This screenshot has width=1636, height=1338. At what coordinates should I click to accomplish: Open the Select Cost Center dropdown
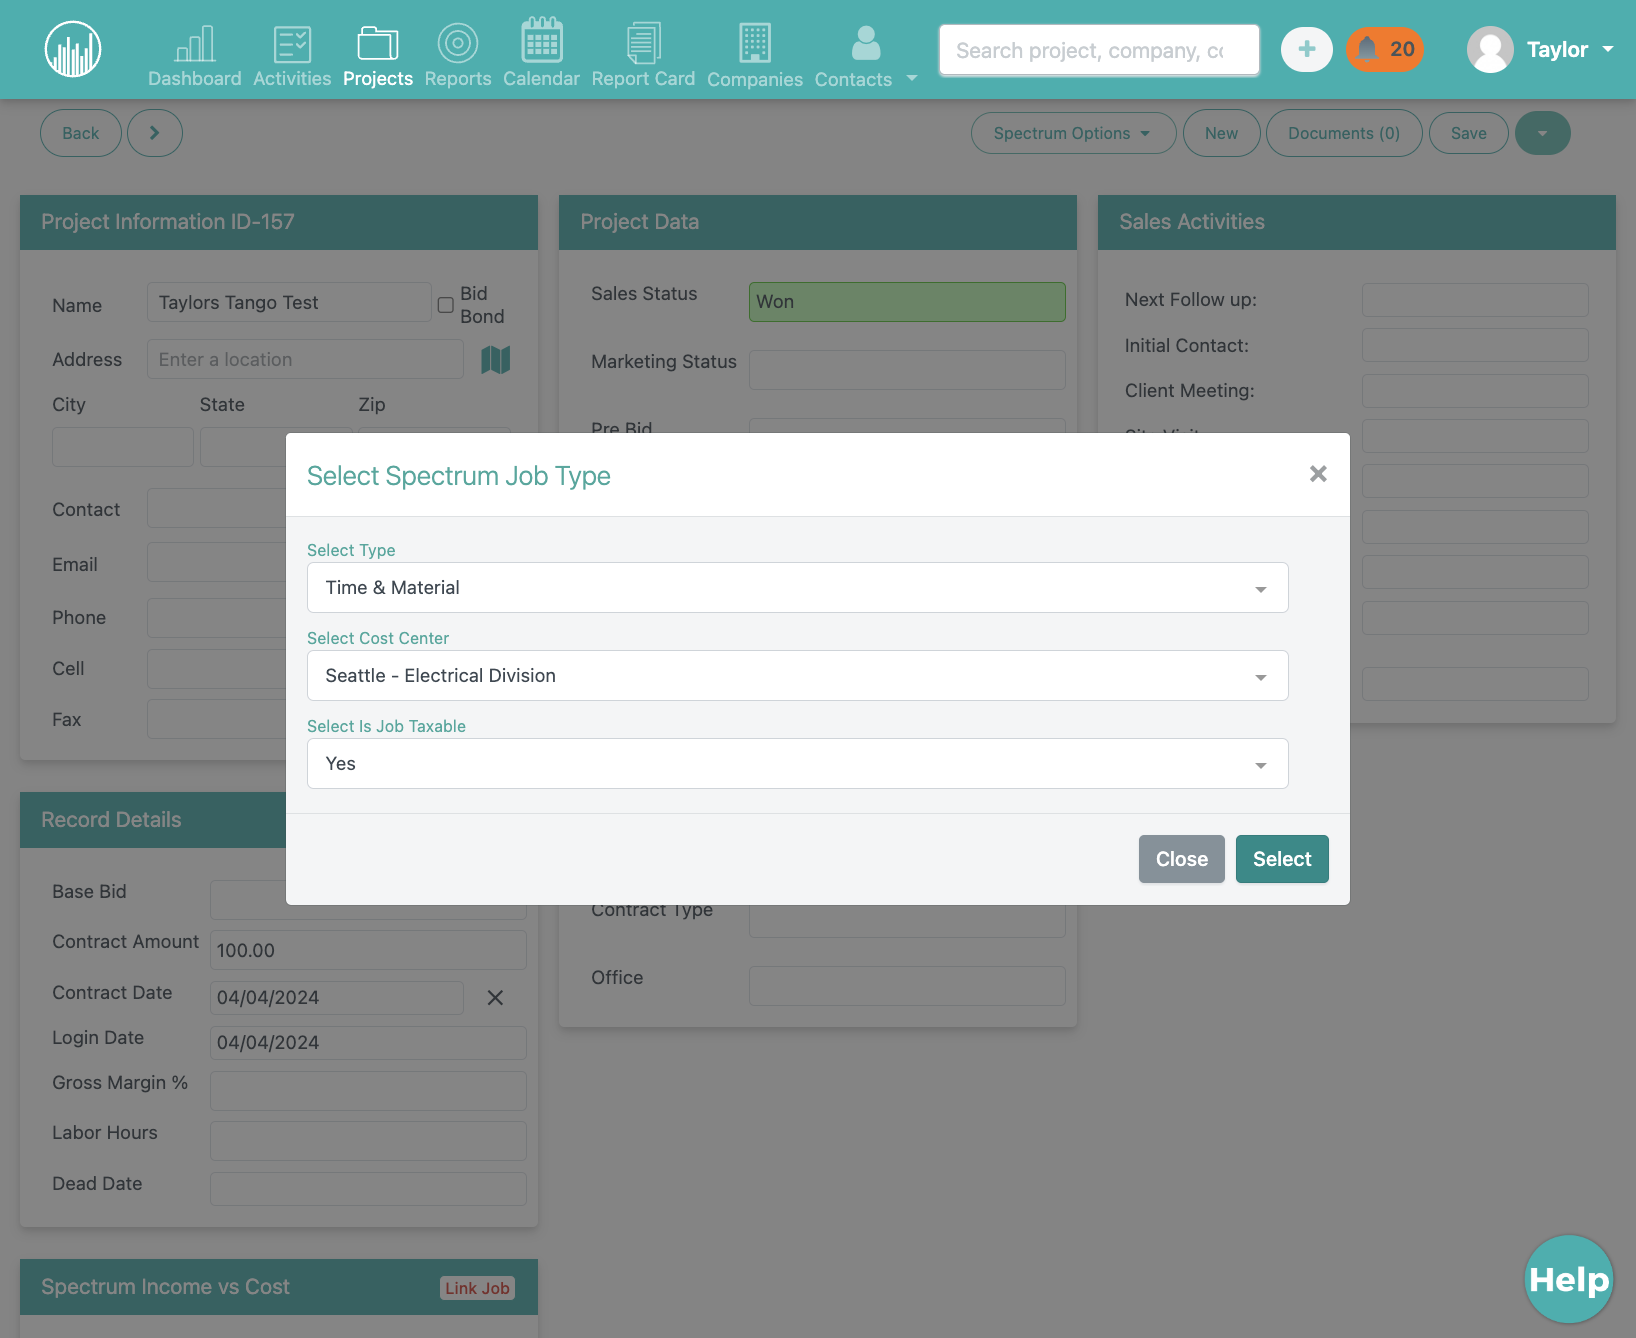(798, 676)
